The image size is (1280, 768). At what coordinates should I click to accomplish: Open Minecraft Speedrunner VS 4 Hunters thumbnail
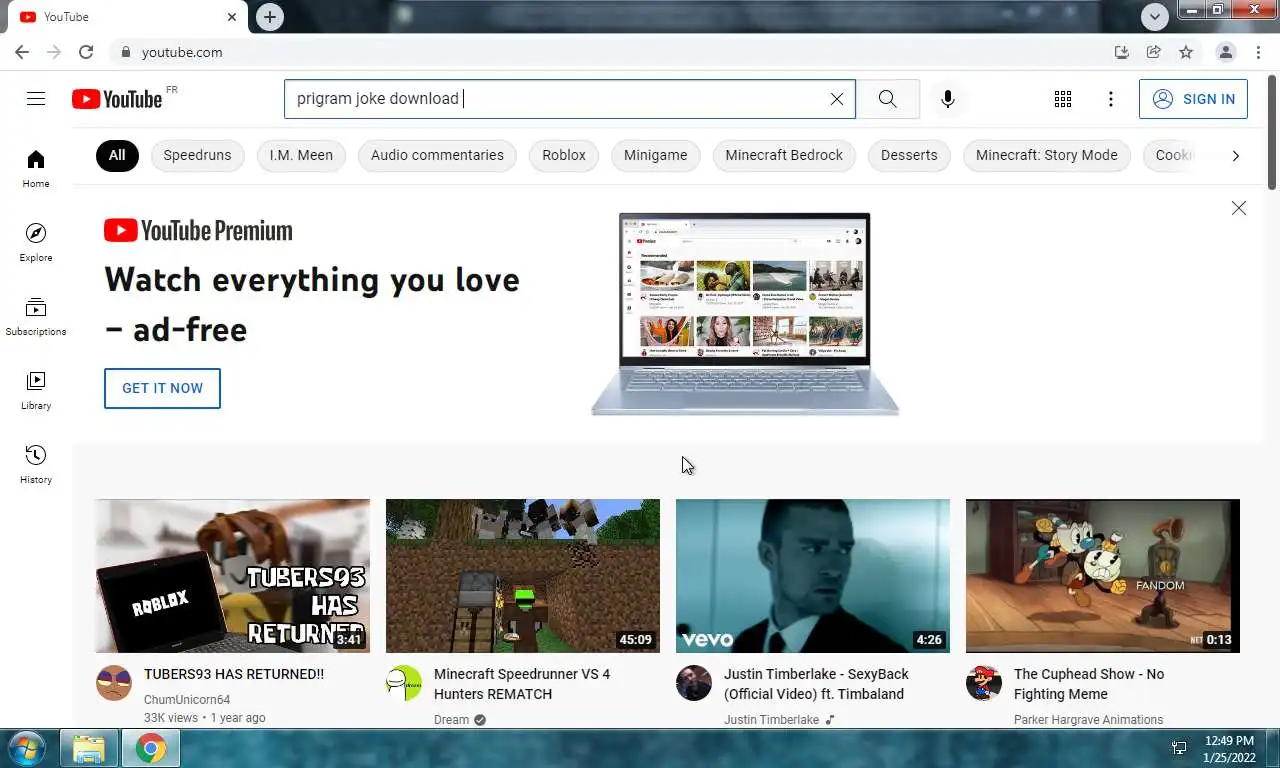point(523,576)
